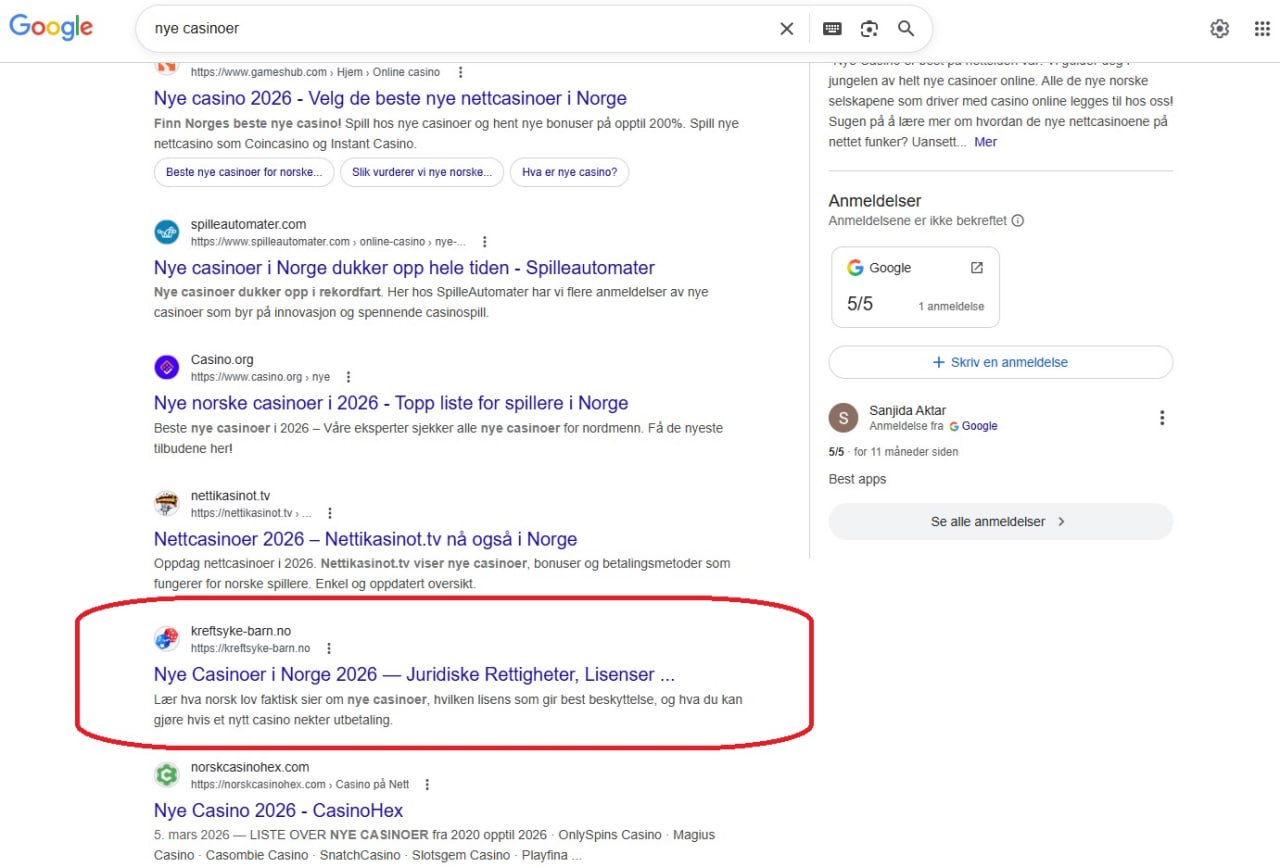Open more options for Casino.org result

pos(348,377)
